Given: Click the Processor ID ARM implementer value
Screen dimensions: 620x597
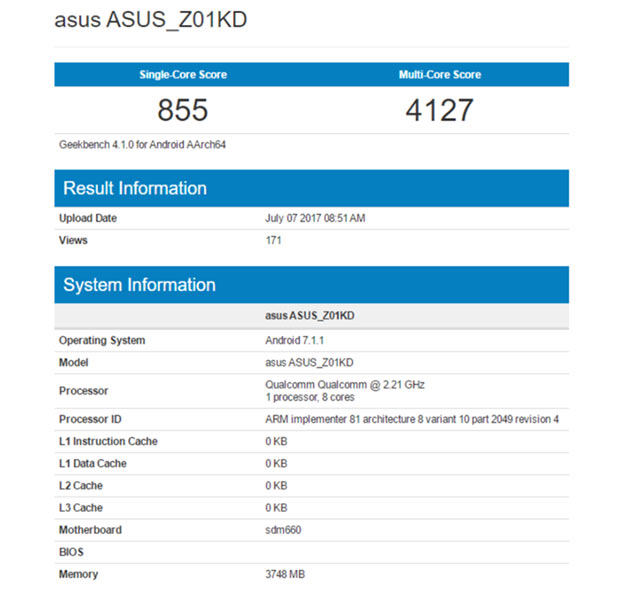Looking at the screenshot, I should click(411, 419).
